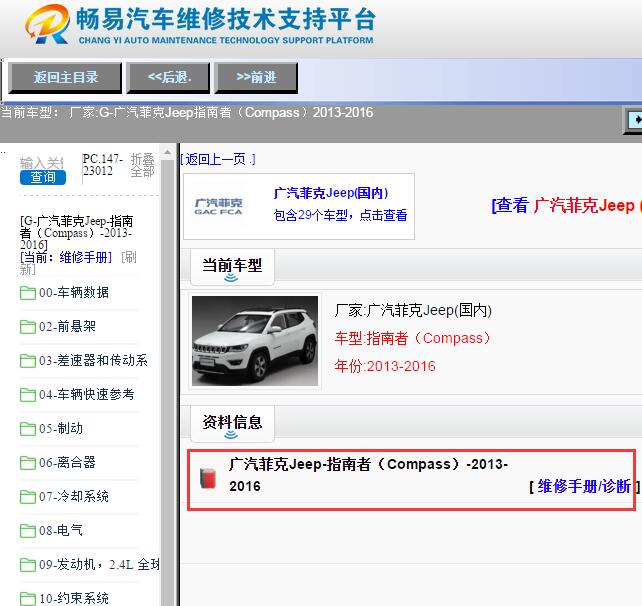Screen dimensions: 642x606
Task: Go back with the <<后退 button
Action: coord(168,77)
